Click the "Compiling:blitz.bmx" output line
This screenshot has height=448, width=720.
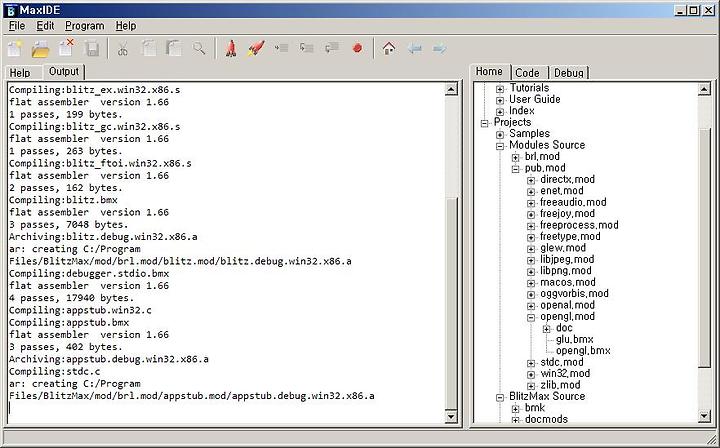click(x=63, y=200)
